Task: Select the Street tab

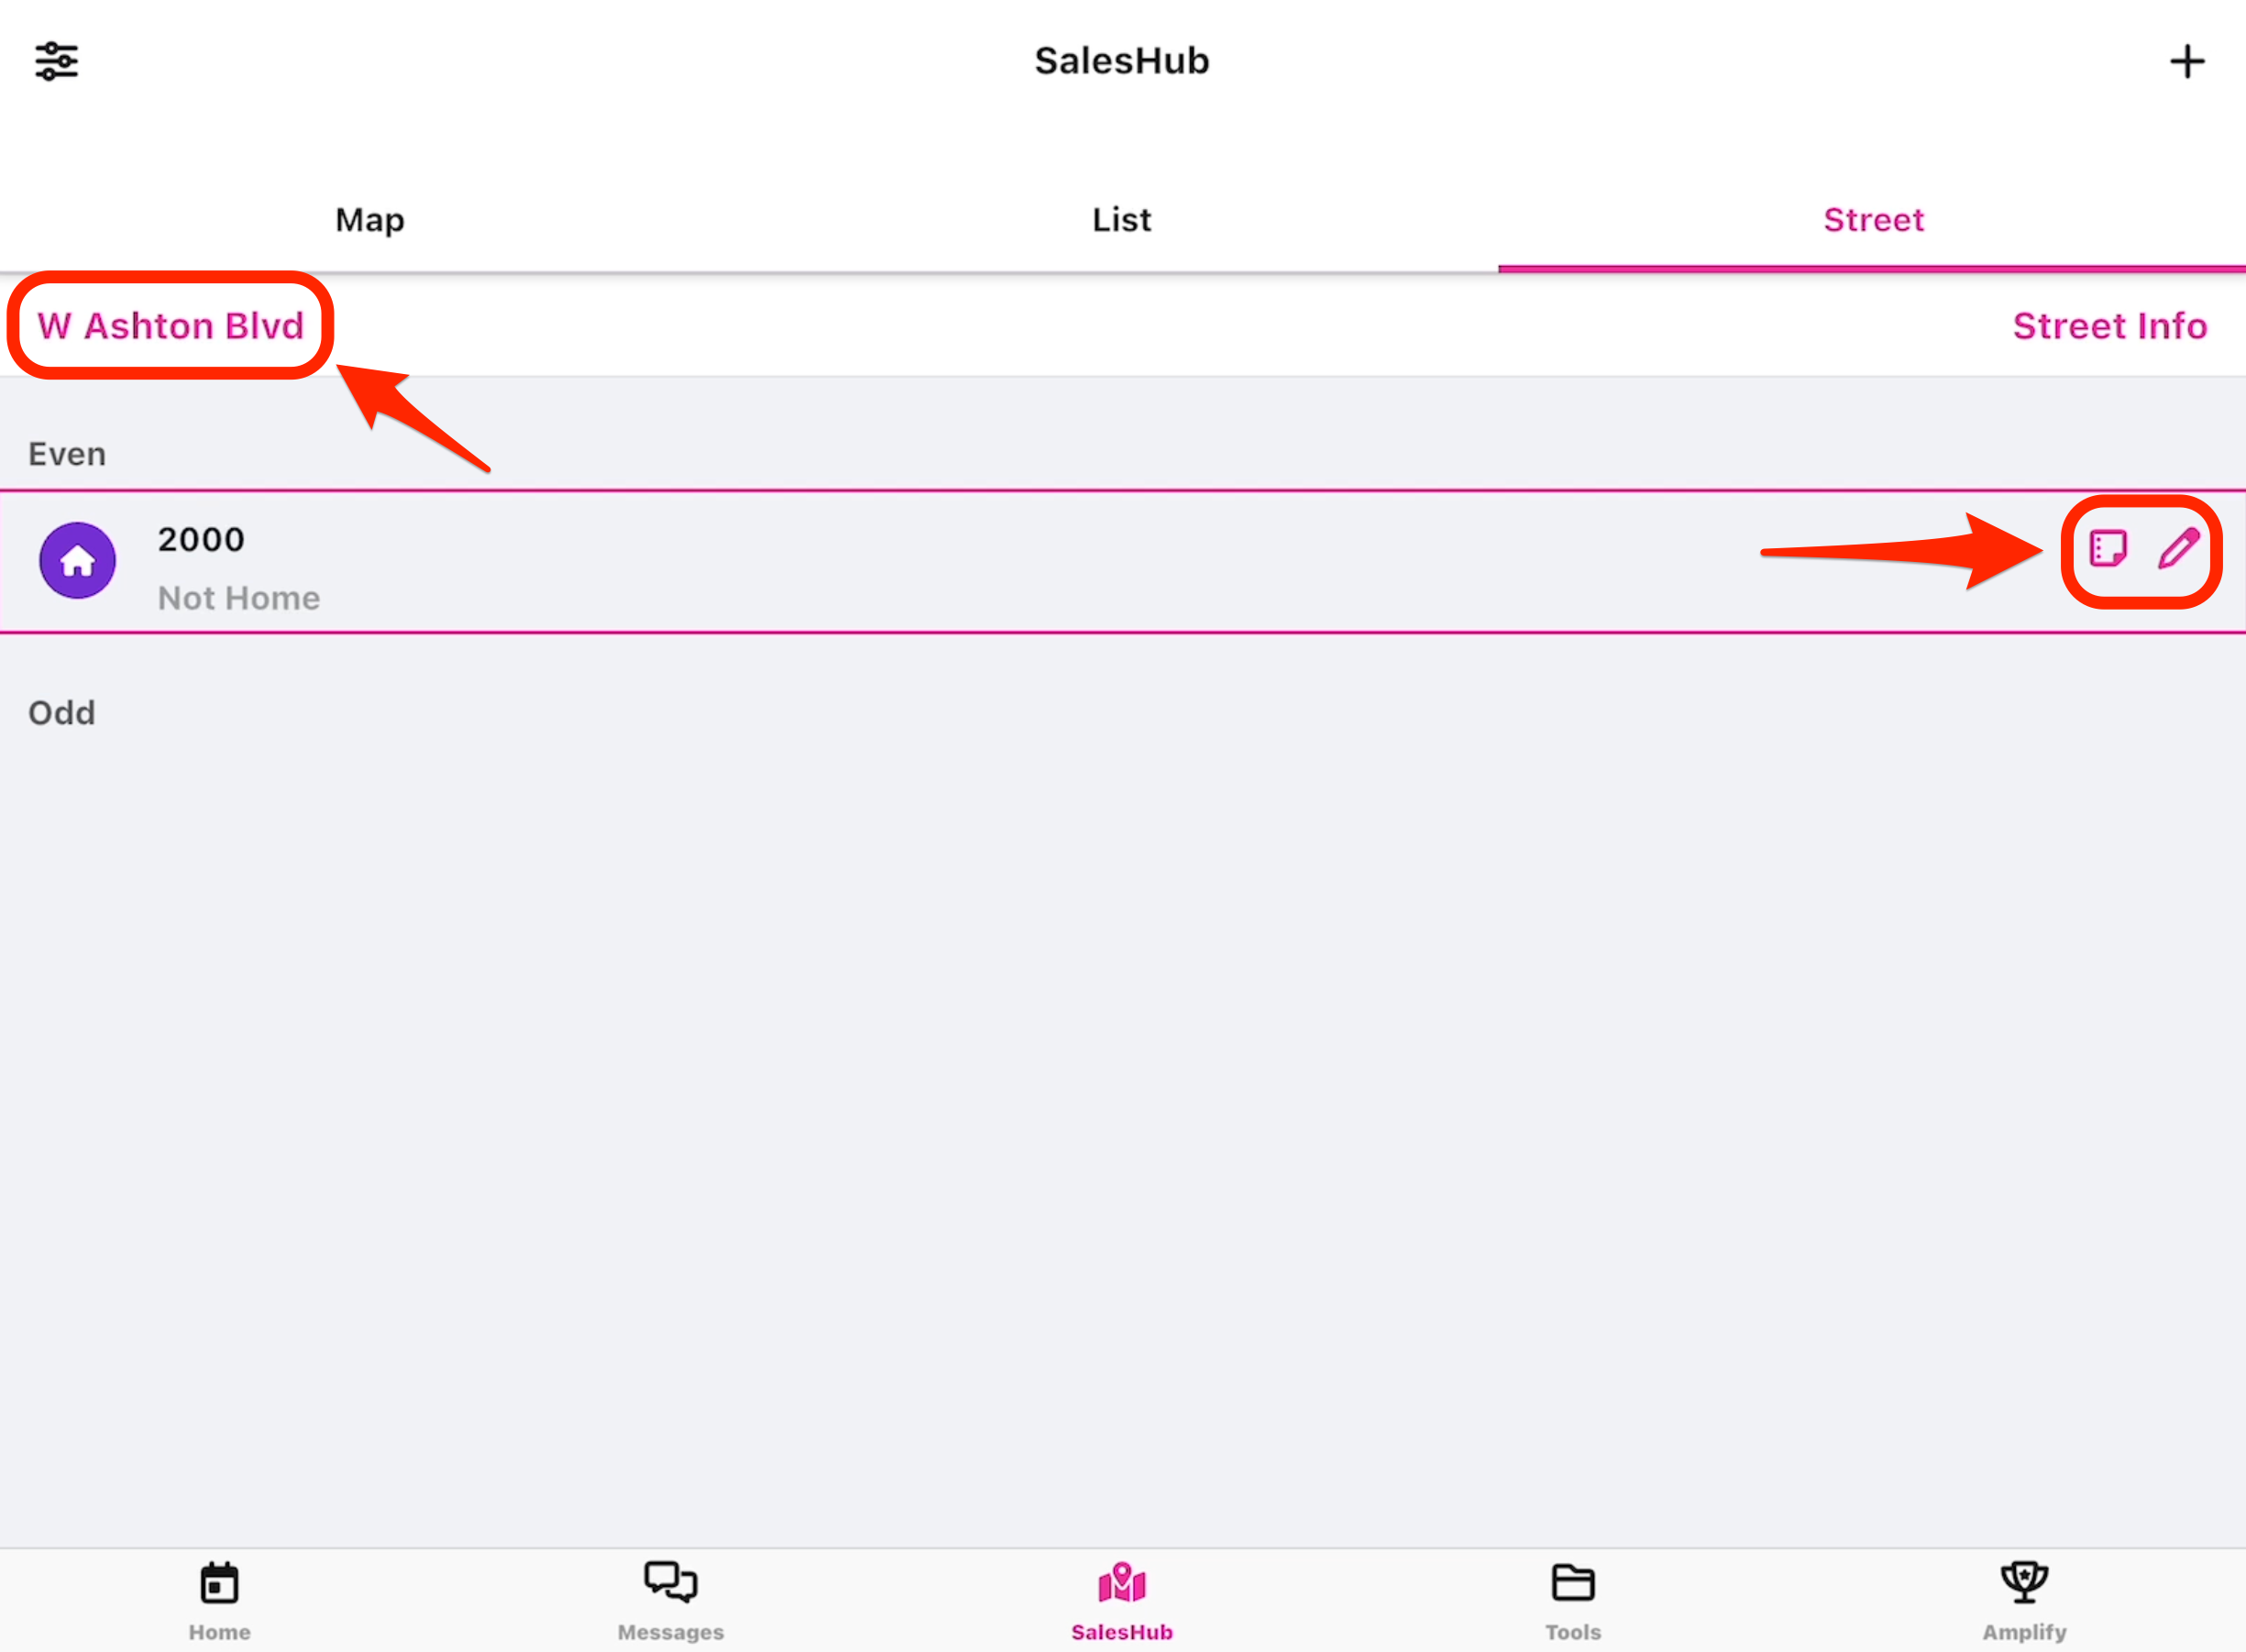Action: (1873, 220)
